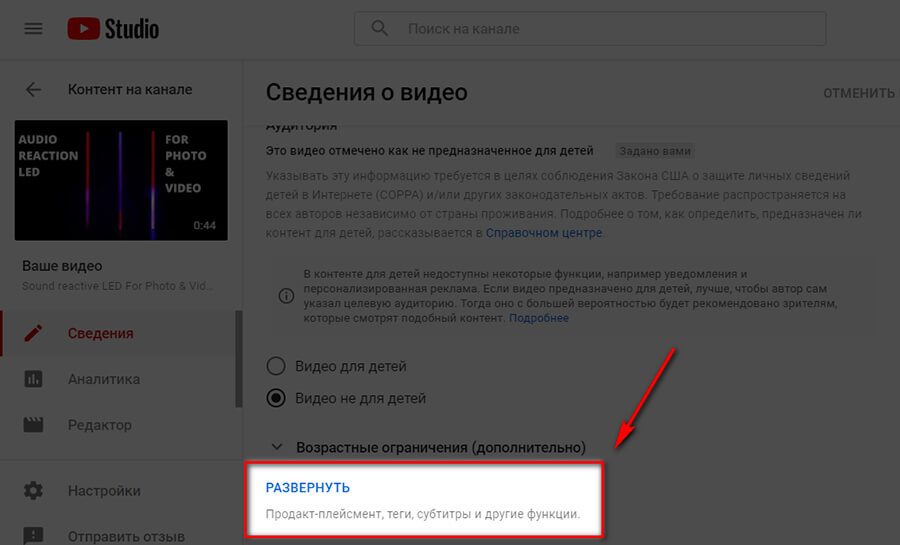Screen dimensions: 900x545
Task: Click РАЗВЕРНУТЬ to show more options
Action: tap(308, 488)
